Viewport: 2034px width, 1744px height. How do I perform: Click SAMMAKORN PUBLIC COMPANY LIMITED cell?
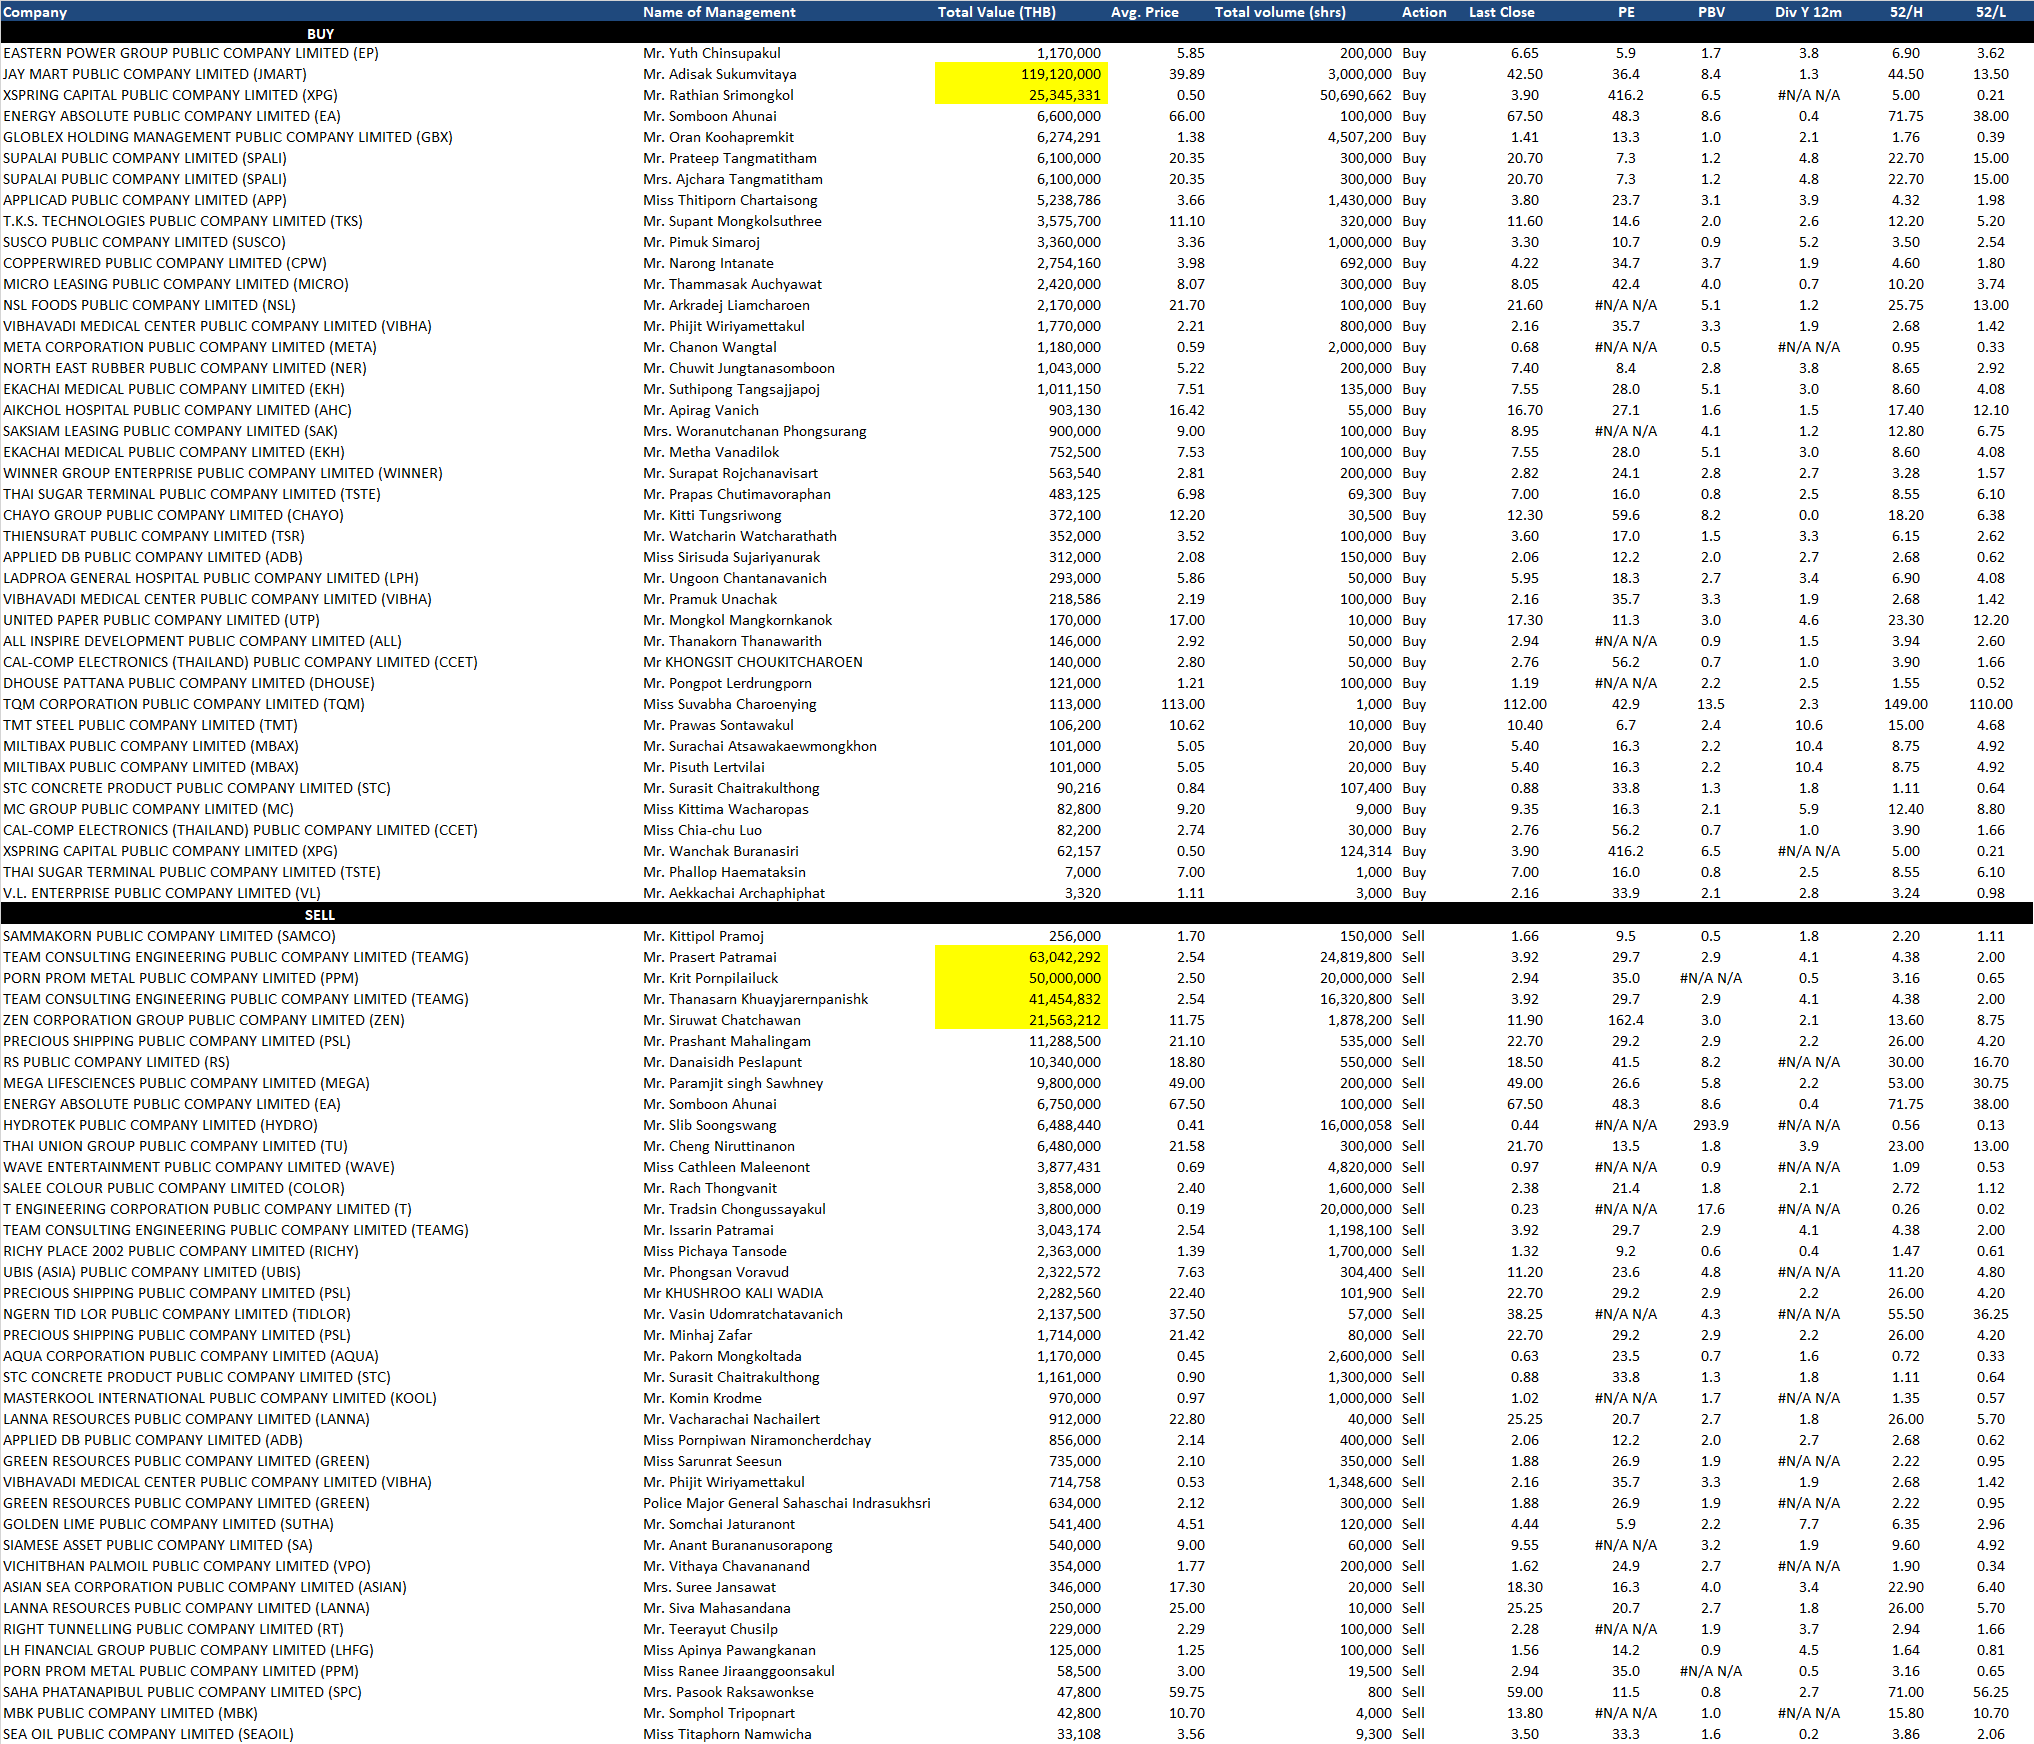[x=169, y=936]
